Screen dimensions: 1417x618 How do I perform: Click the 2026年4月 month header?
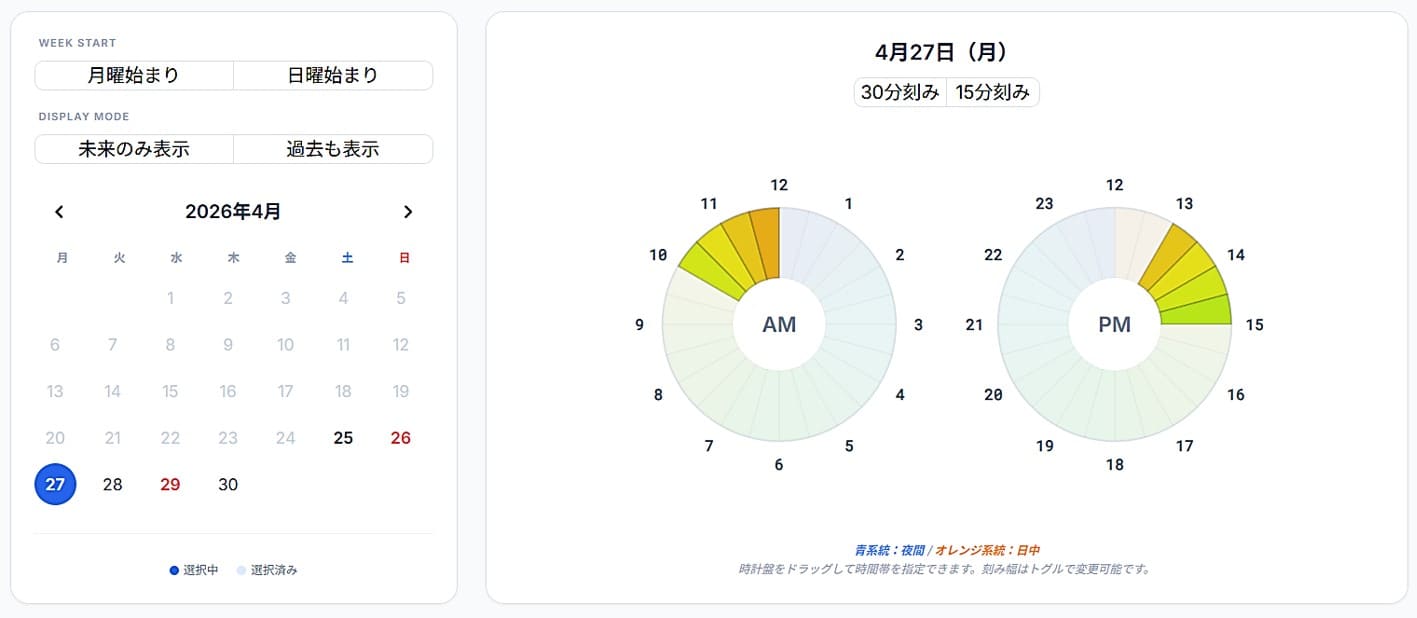pos(233,212)
